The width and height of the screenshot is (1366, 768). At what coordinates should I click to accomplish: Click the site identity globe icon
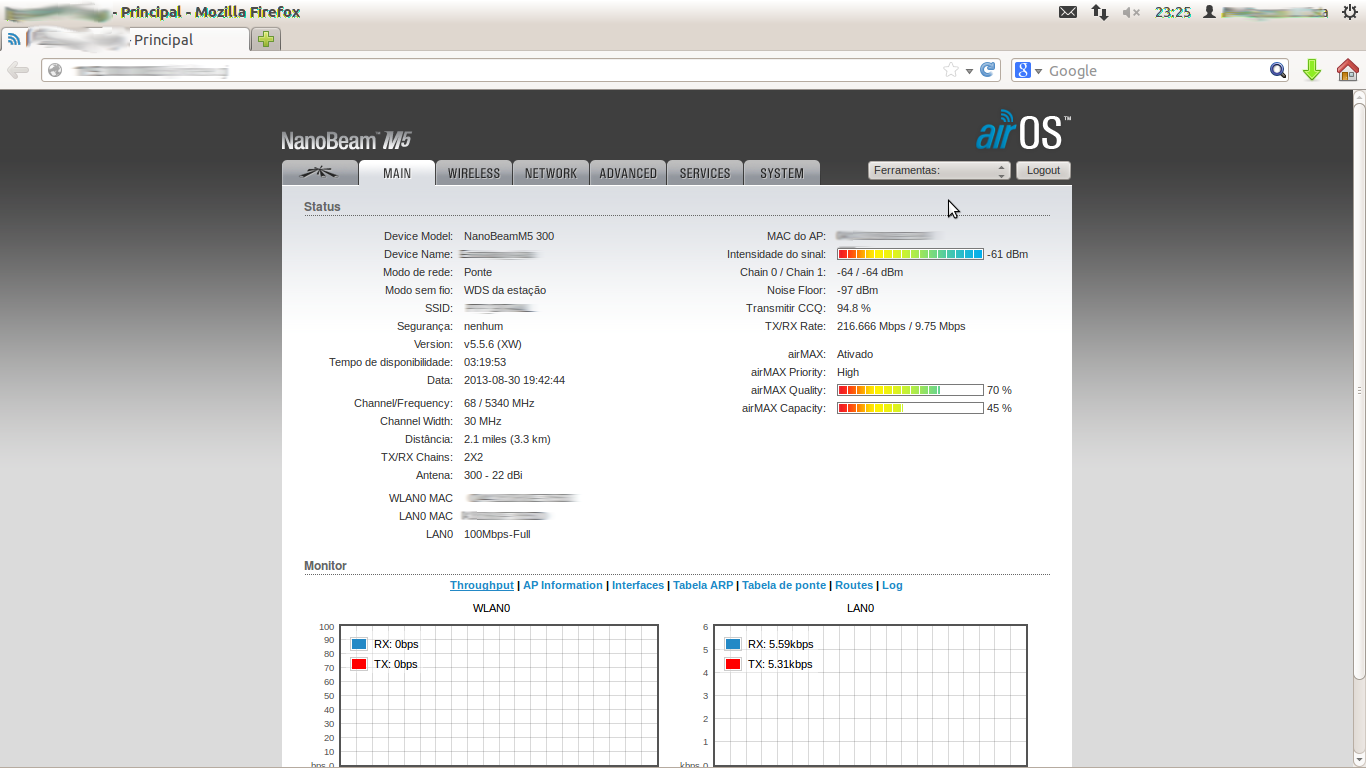[55, 70]
